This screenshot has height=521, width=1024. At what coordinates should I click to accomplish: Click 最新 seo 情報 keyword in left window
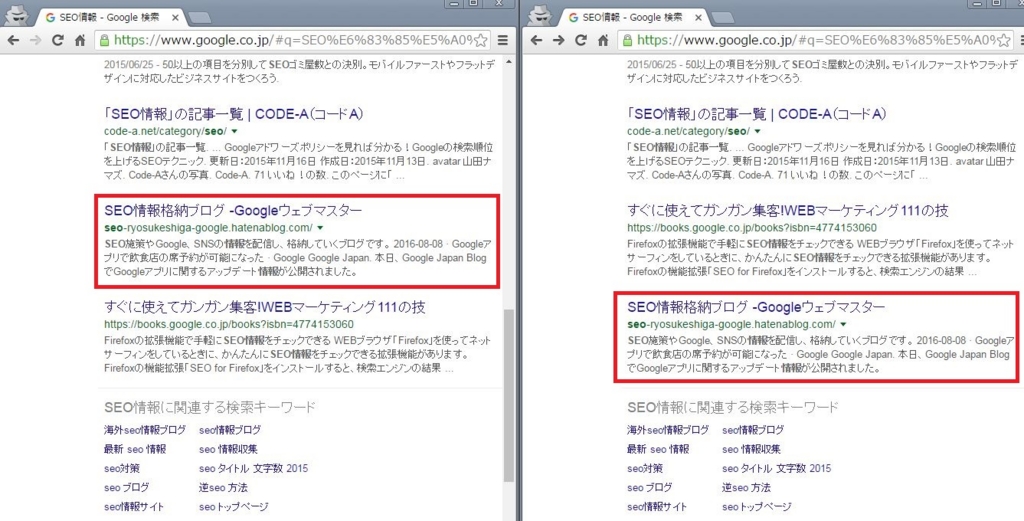(135, 449)
